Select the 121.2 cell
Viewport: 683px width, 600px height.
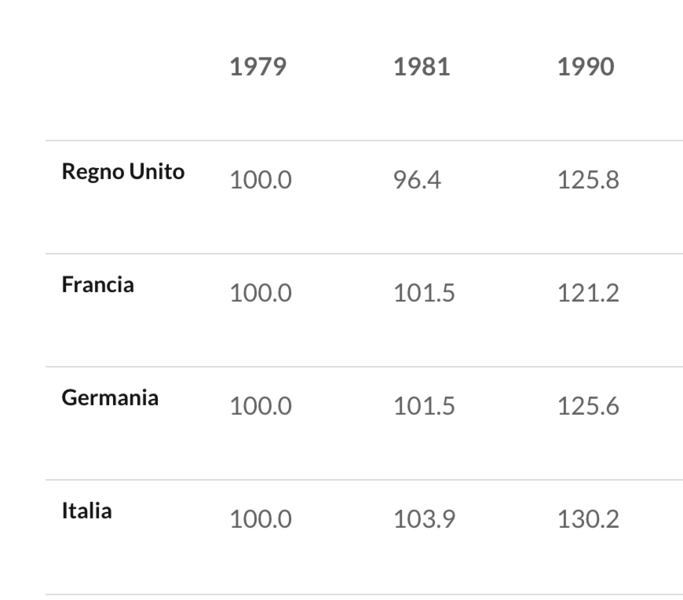[x=588, y=294]
